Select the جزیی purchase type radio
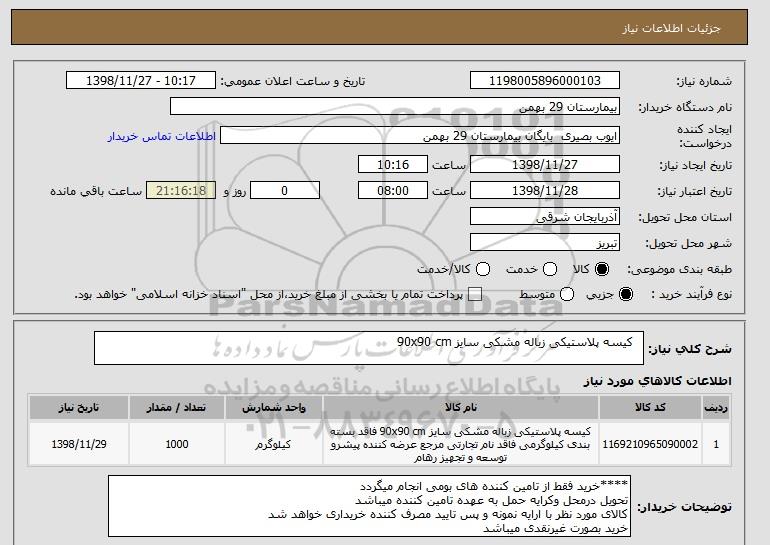Viewport: 770px width, 545px height. [626, 295]
